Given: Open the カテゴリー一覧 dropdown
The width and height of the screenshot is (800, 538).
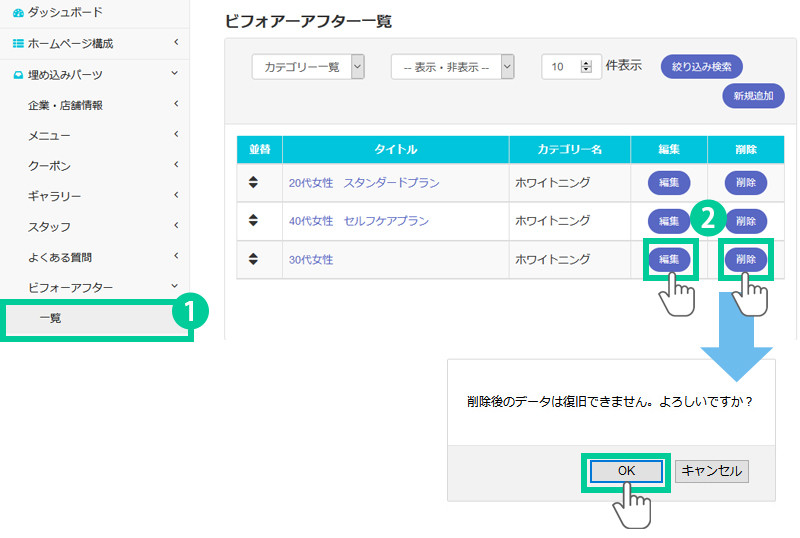Looking at the screenshot, I should click(x=308, y=67).
